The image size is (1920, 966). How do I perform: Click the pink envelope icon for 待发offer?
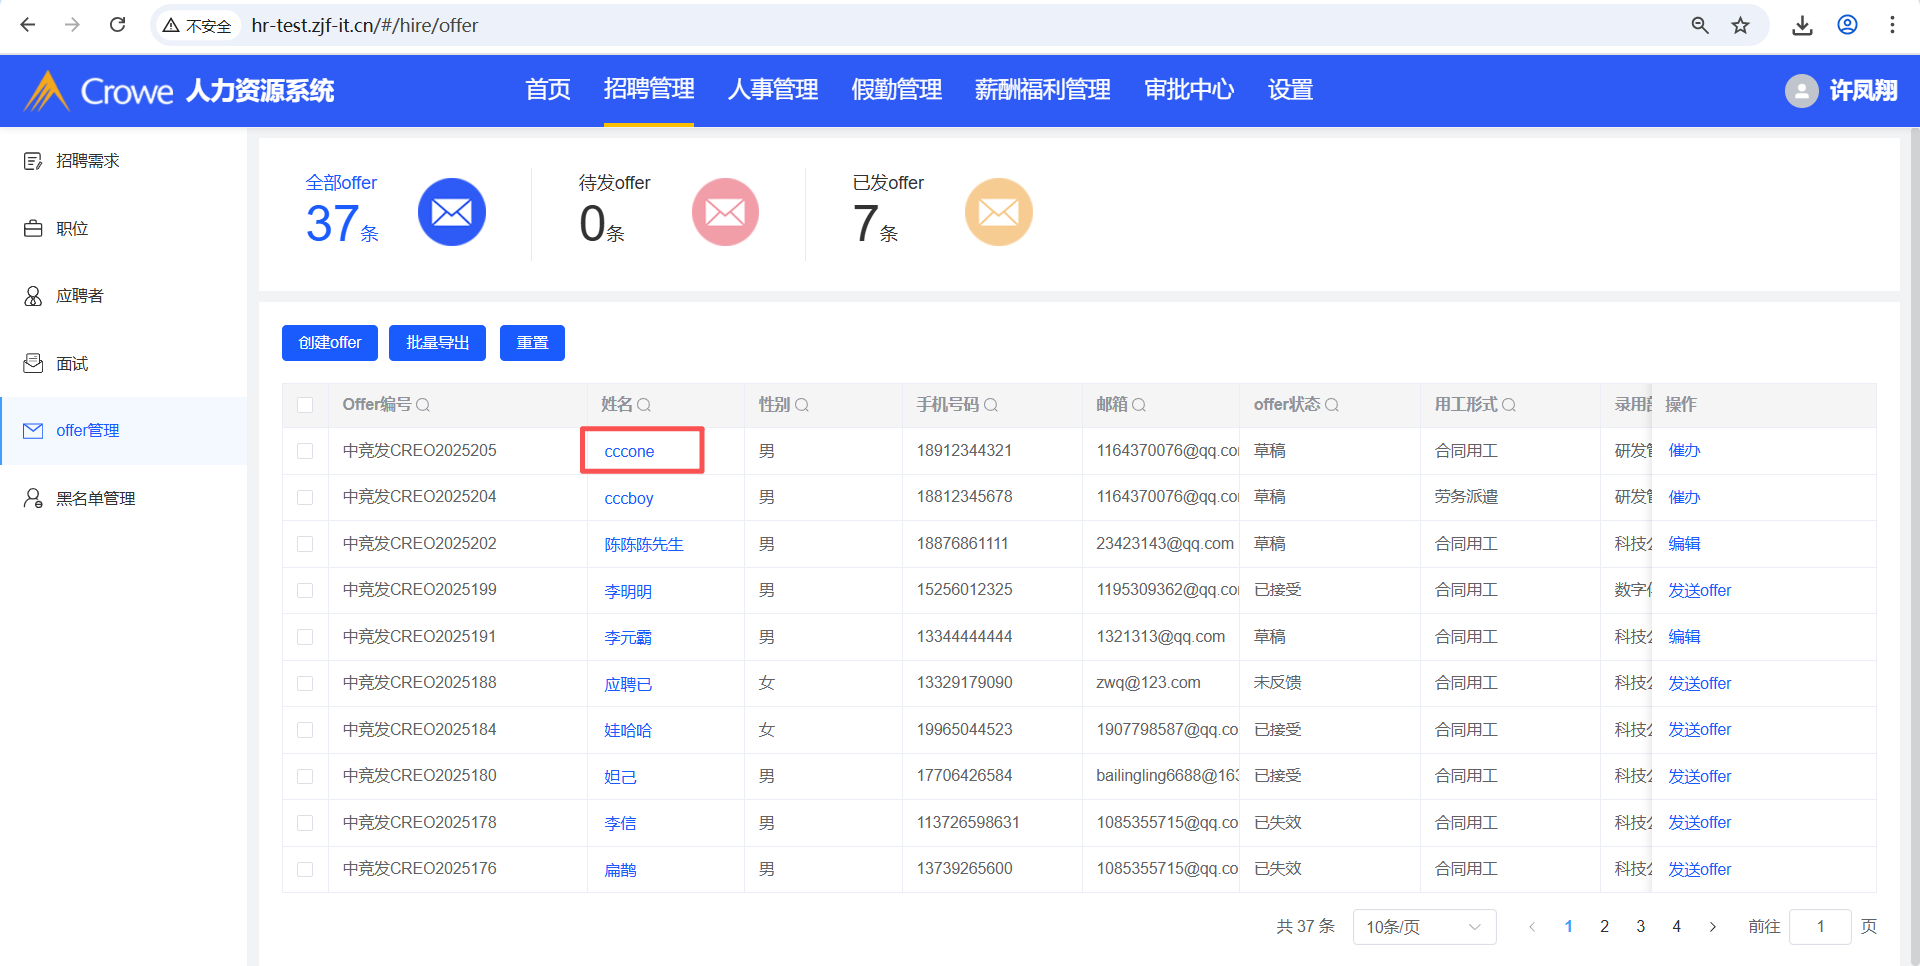(x=725, y=212)
